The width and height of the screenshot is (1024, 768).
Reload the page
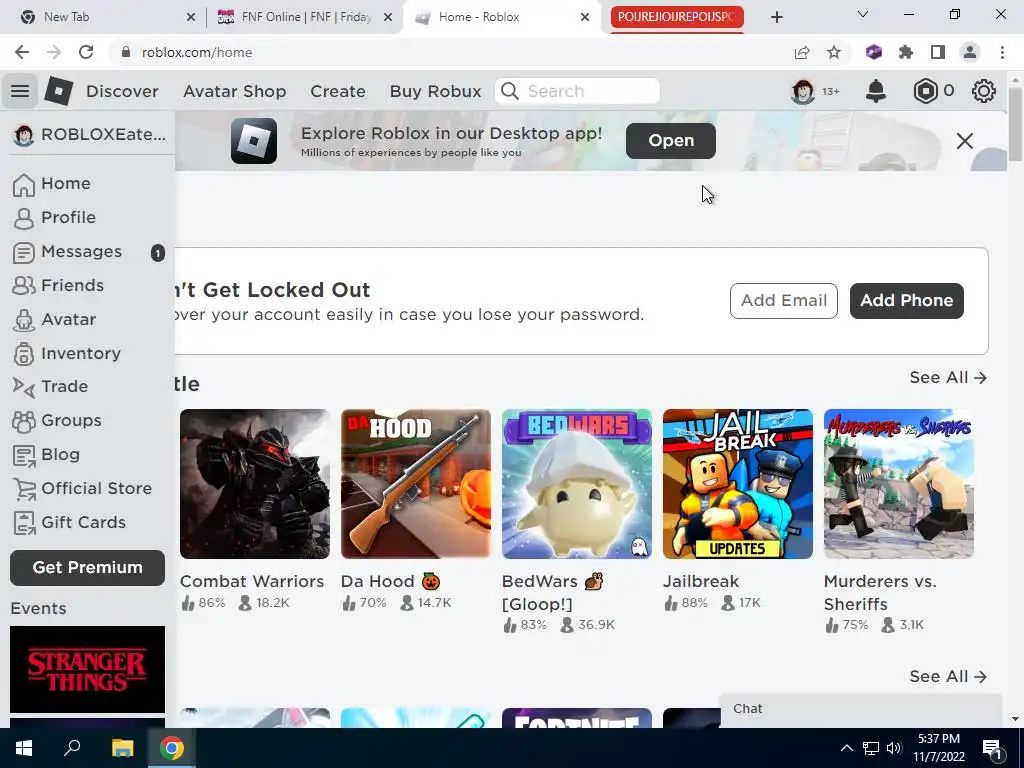point(86,52)
